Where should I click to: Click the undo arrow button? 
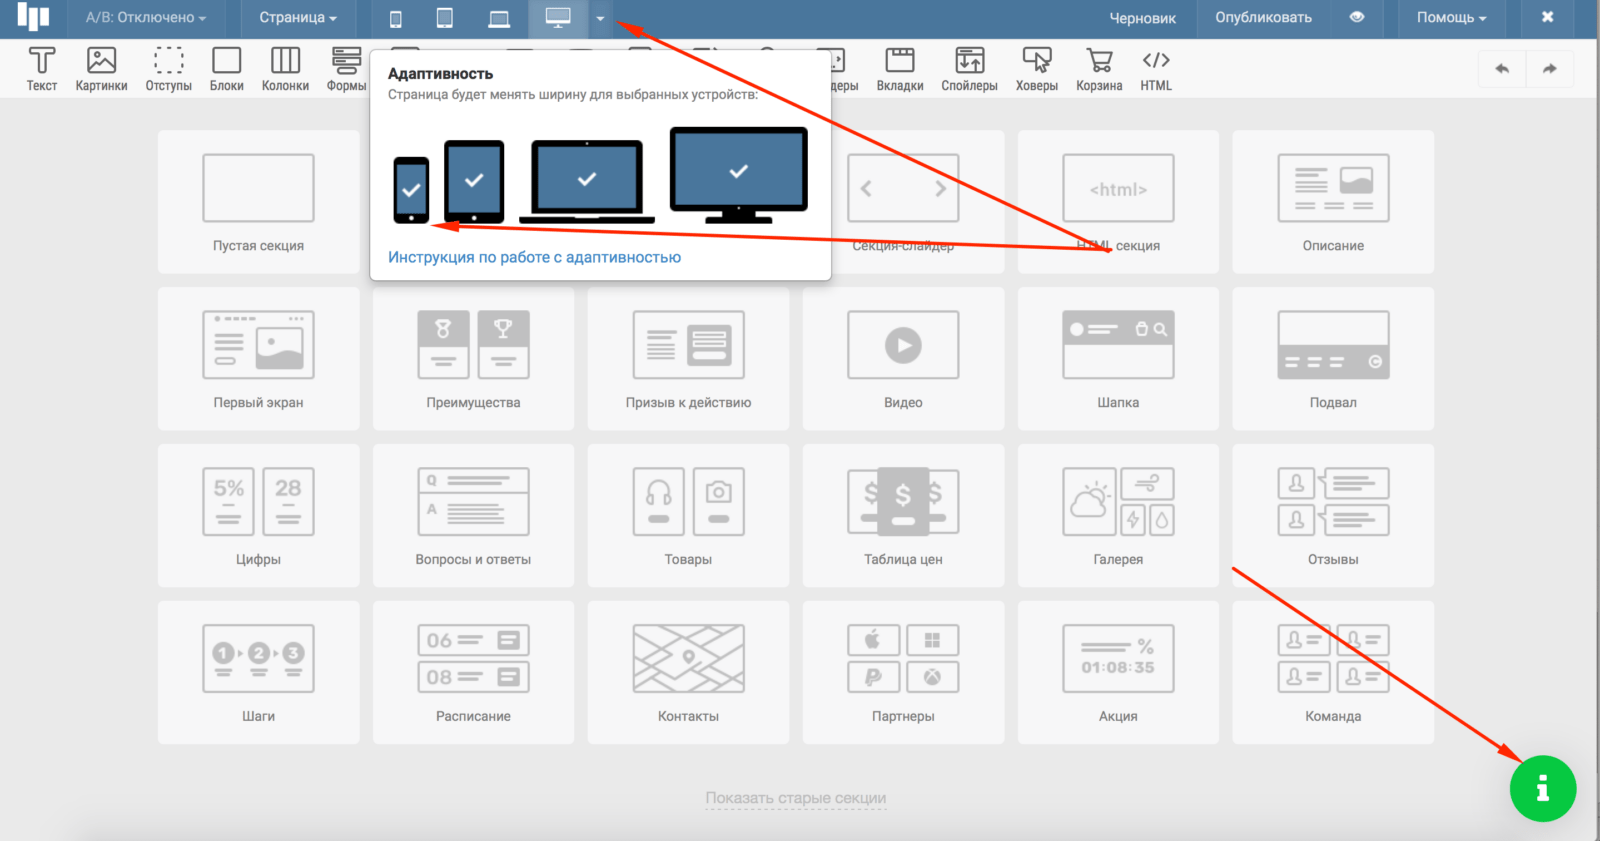click(1502, 69)
